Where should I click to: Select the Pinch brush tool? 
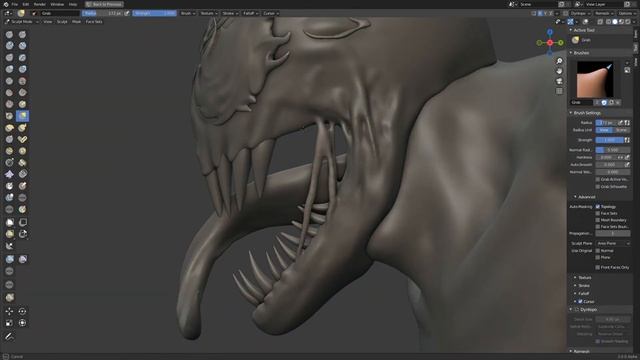point(9,116)
